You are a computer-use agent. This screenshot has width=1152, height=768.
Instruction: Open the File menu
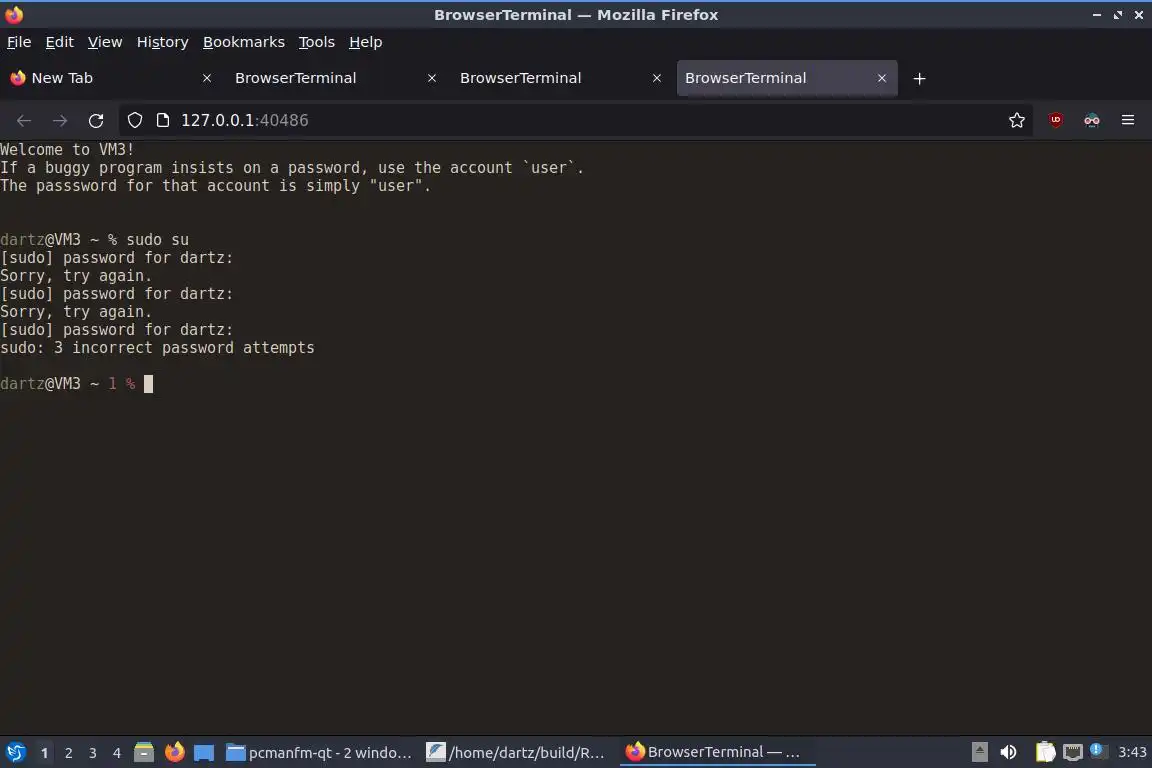pos(19,42)
